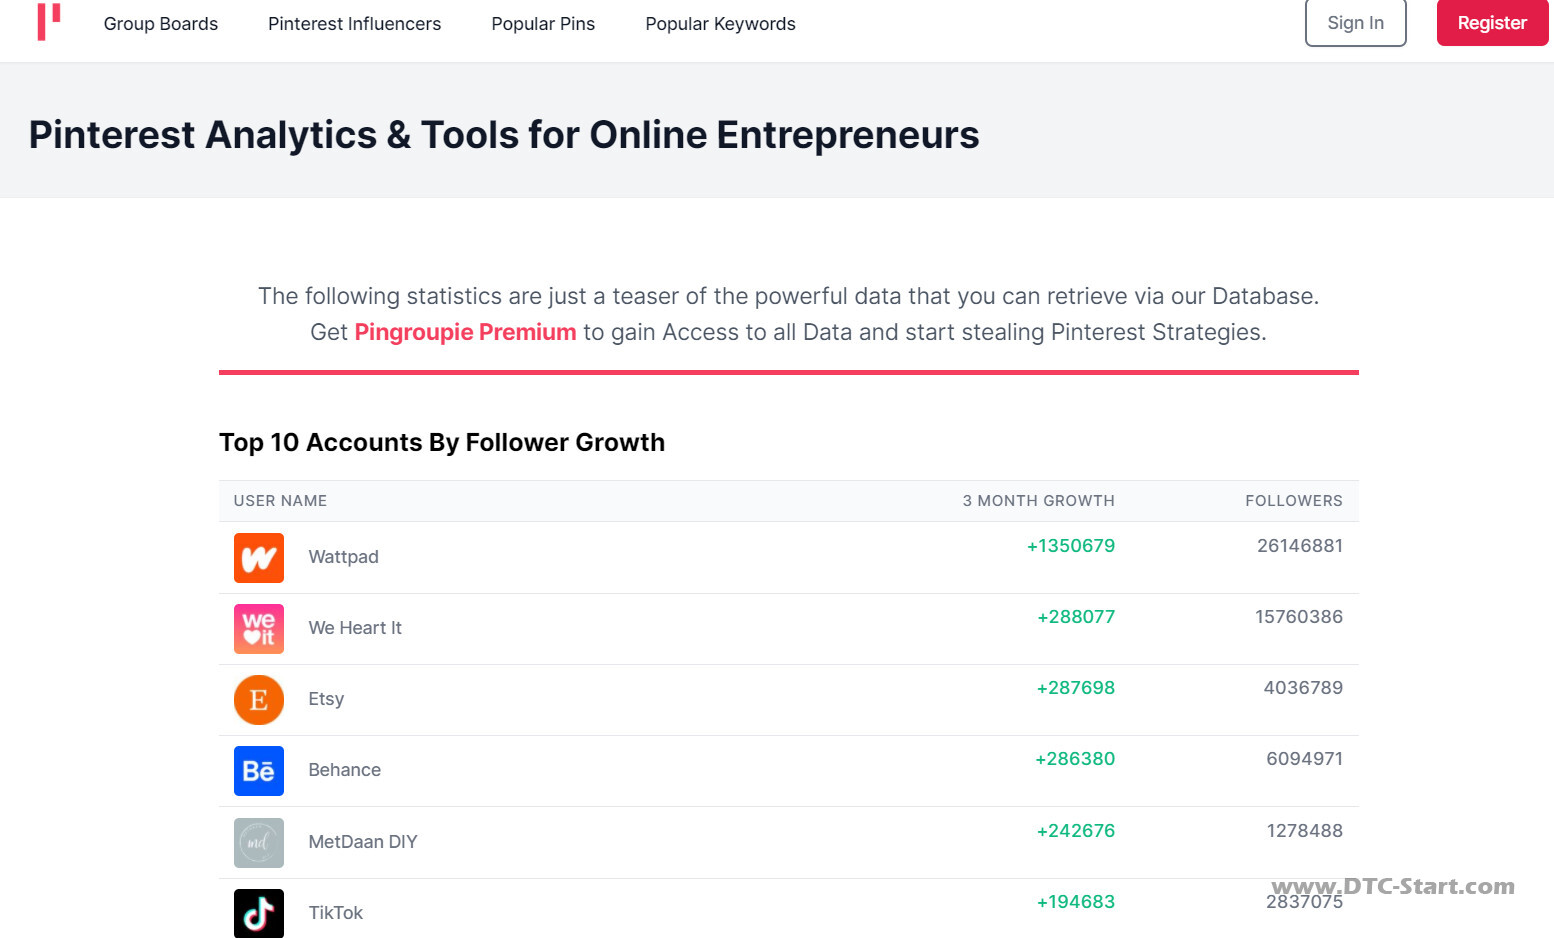
Task: Click the Pingroupie logo in header
Action: (49, 22)
